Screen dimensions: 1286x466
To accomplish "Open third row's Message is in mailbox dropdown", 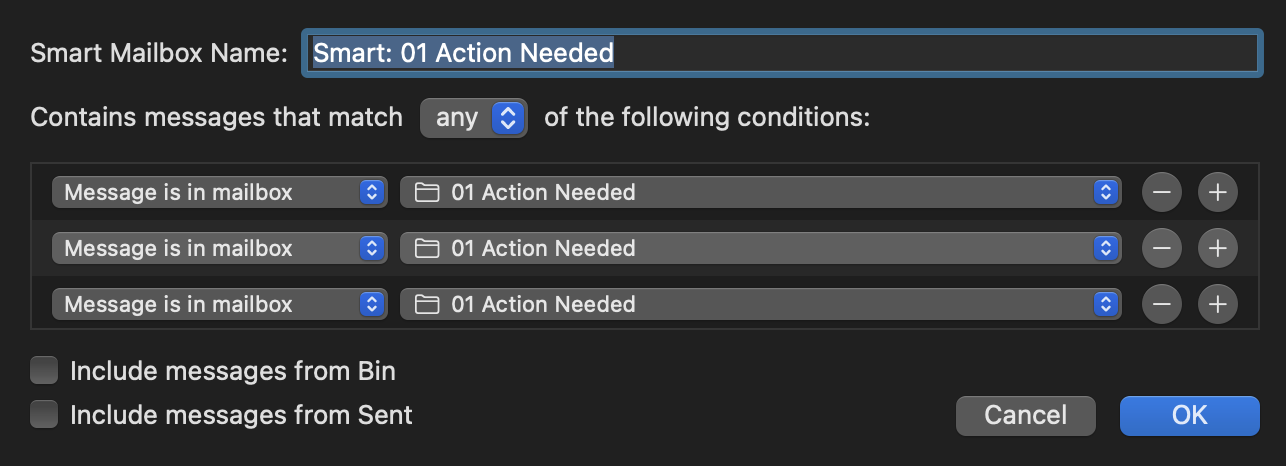I will 219,304.
